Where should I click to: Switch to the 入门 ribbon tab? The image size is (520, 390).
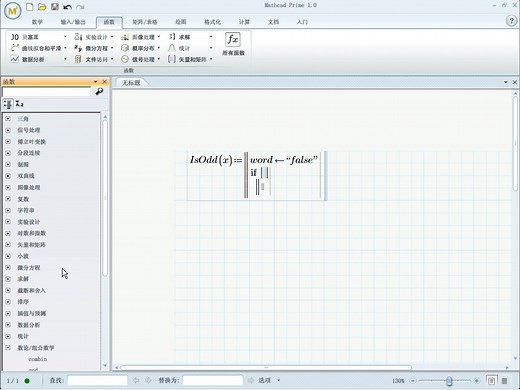pyautogui.click(x=302, y=22)
